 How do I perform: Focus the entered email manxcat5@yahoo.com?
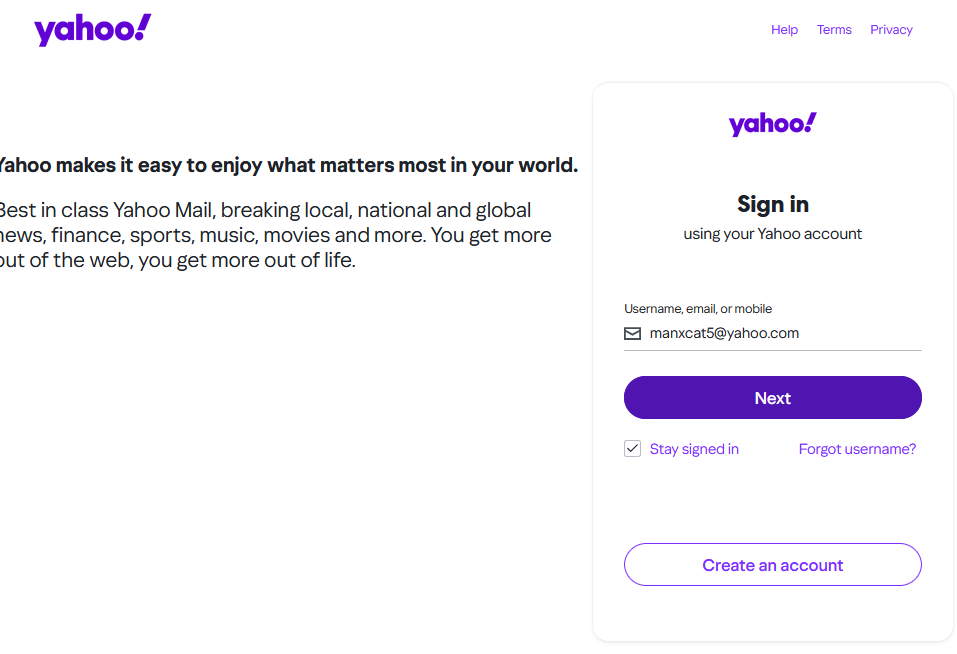724,334
